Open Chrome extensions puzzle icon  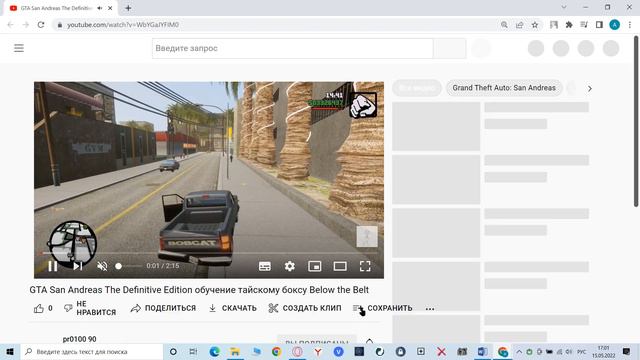point(569,25)
